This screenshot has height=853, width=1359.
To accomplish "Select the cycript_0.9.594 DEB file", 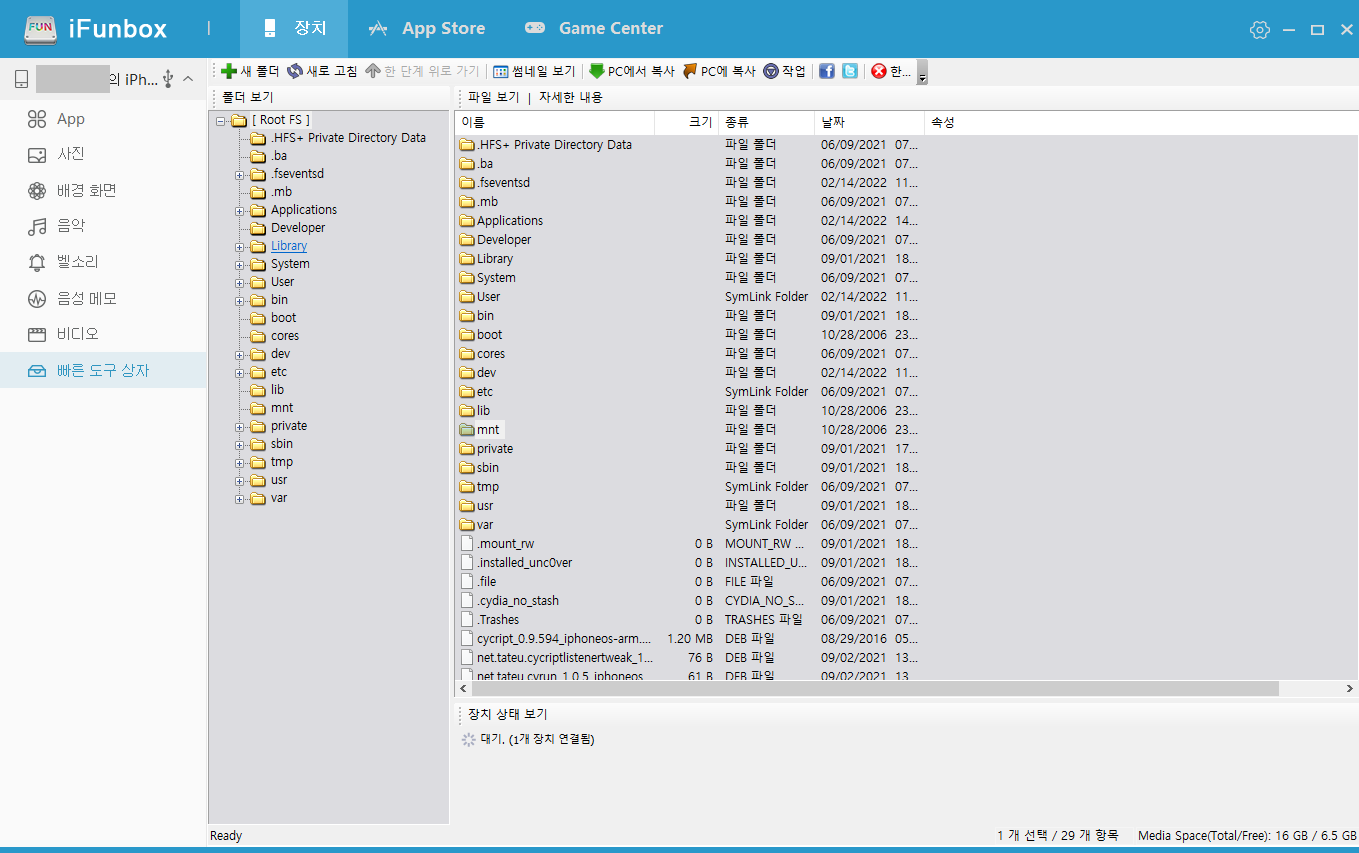I will pyautogui.click(x=562, y=639).
